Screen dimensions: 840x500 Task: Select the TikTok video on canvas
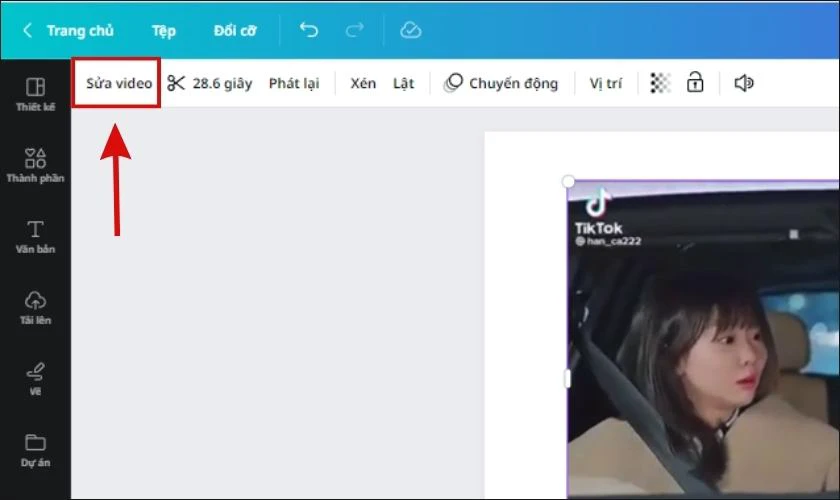coord(703,339)
